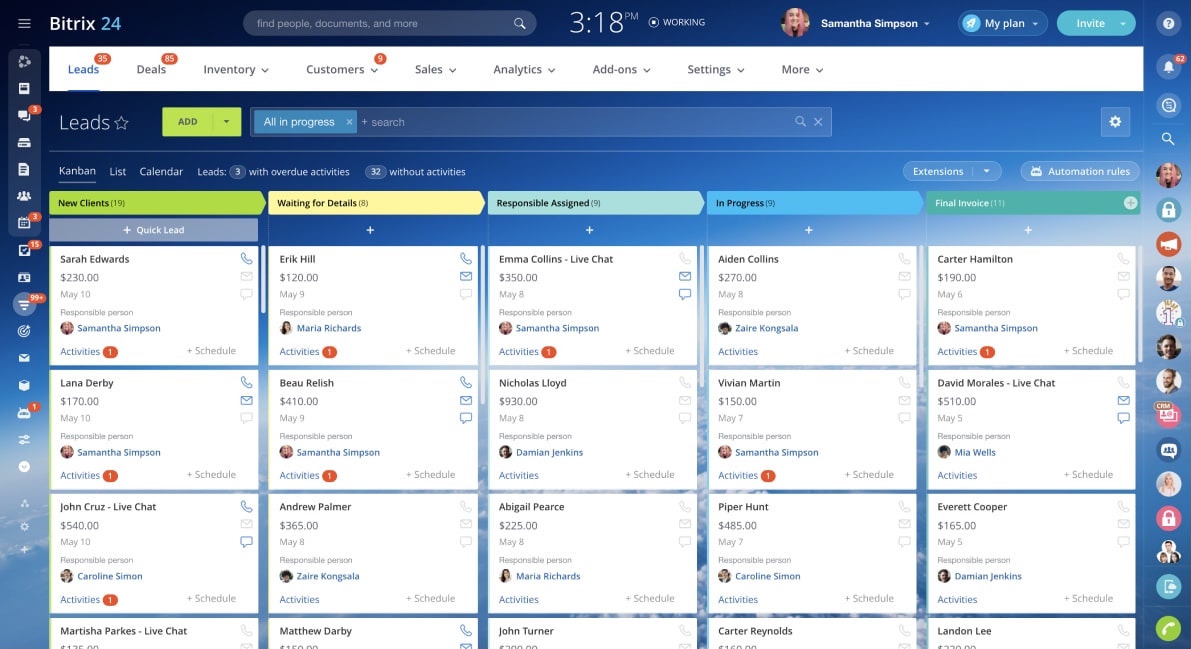Open the Extensions dropdown
The image size is (1191, 649).
951,171
